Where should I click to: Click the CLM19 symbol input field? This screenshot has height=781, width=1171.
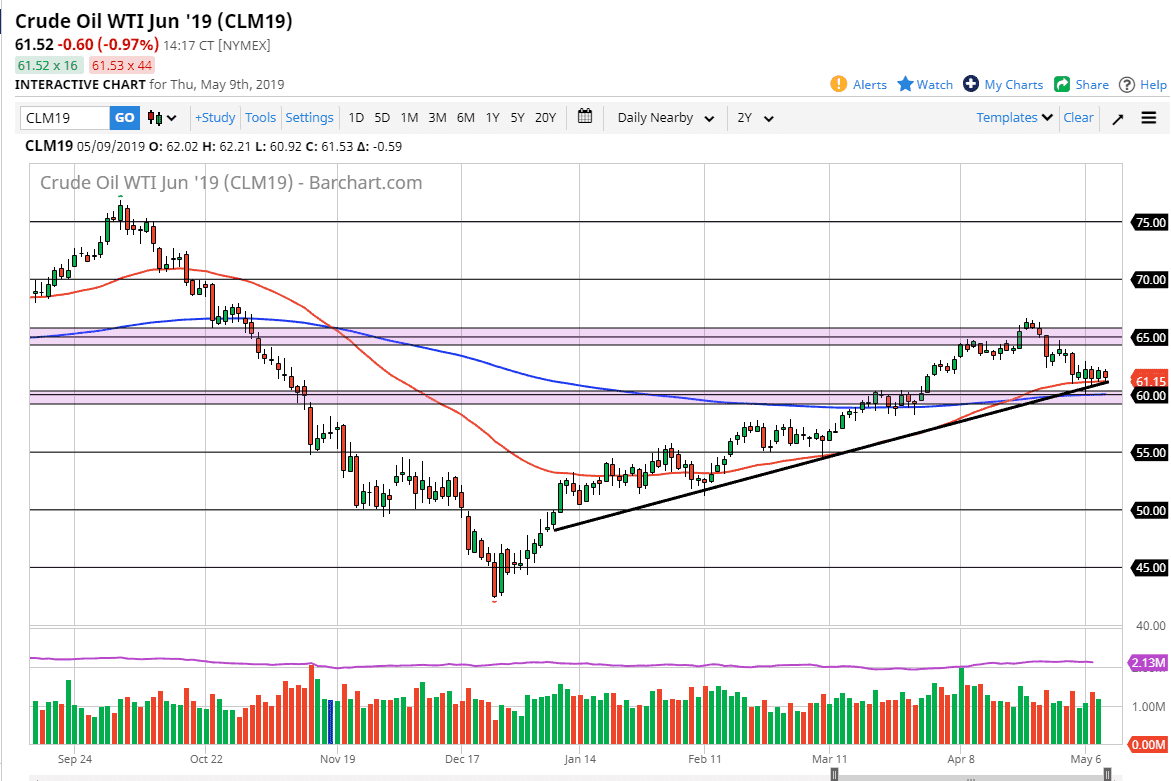tap(62, 117)
